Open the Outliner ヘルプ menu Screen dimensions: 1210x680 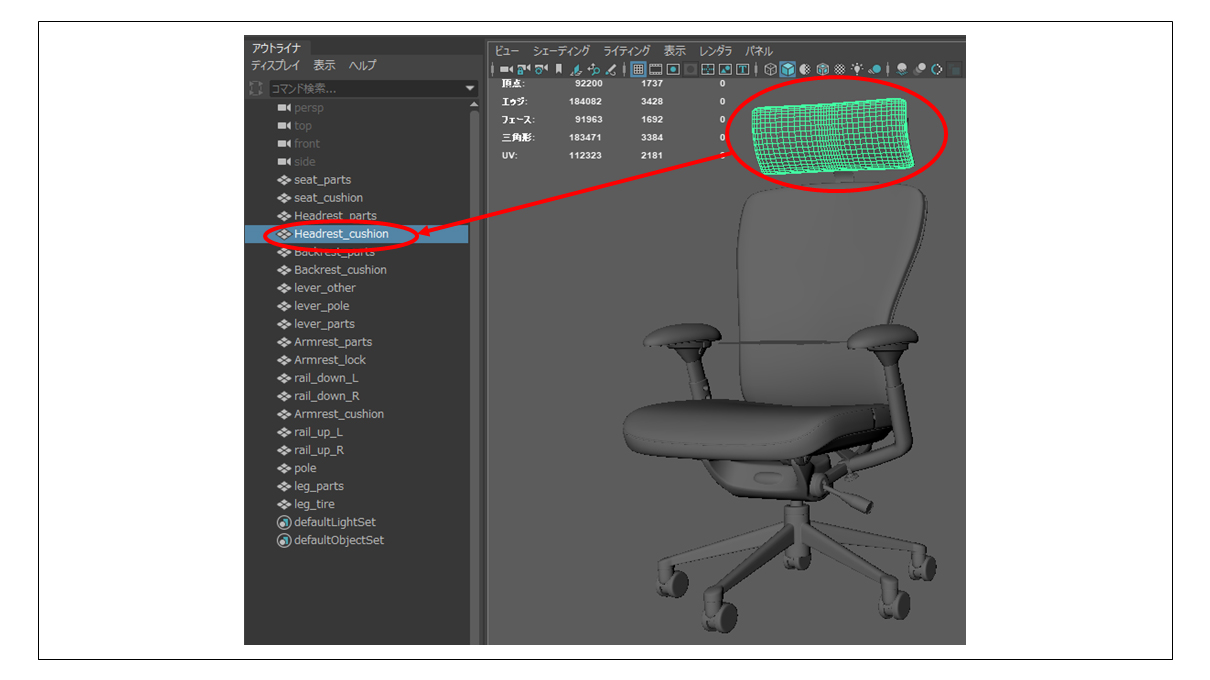pos(362,65)
